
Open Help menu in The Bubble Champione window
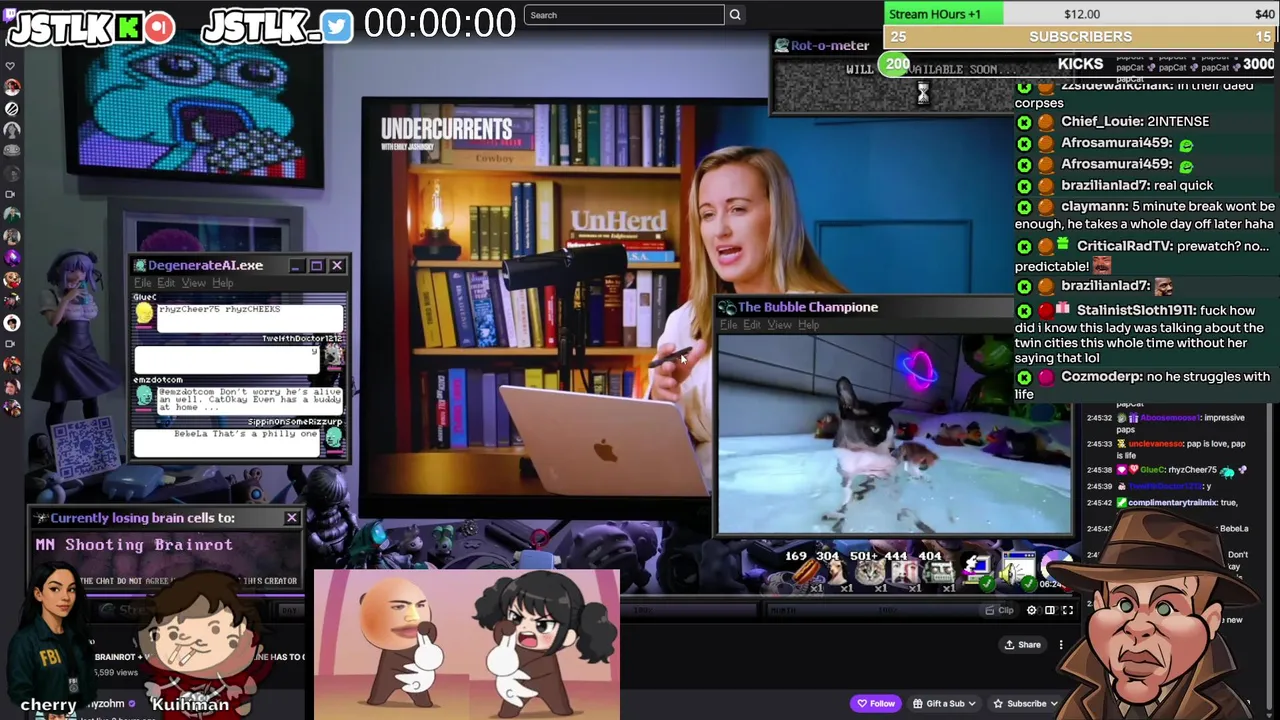[x=809, y=325]
